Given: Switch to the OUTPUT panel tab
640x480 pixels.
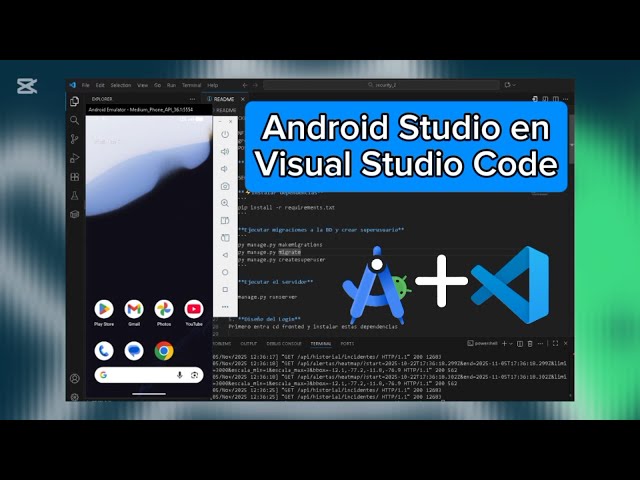Looking at the screenshot, I should tap(249, 344).
